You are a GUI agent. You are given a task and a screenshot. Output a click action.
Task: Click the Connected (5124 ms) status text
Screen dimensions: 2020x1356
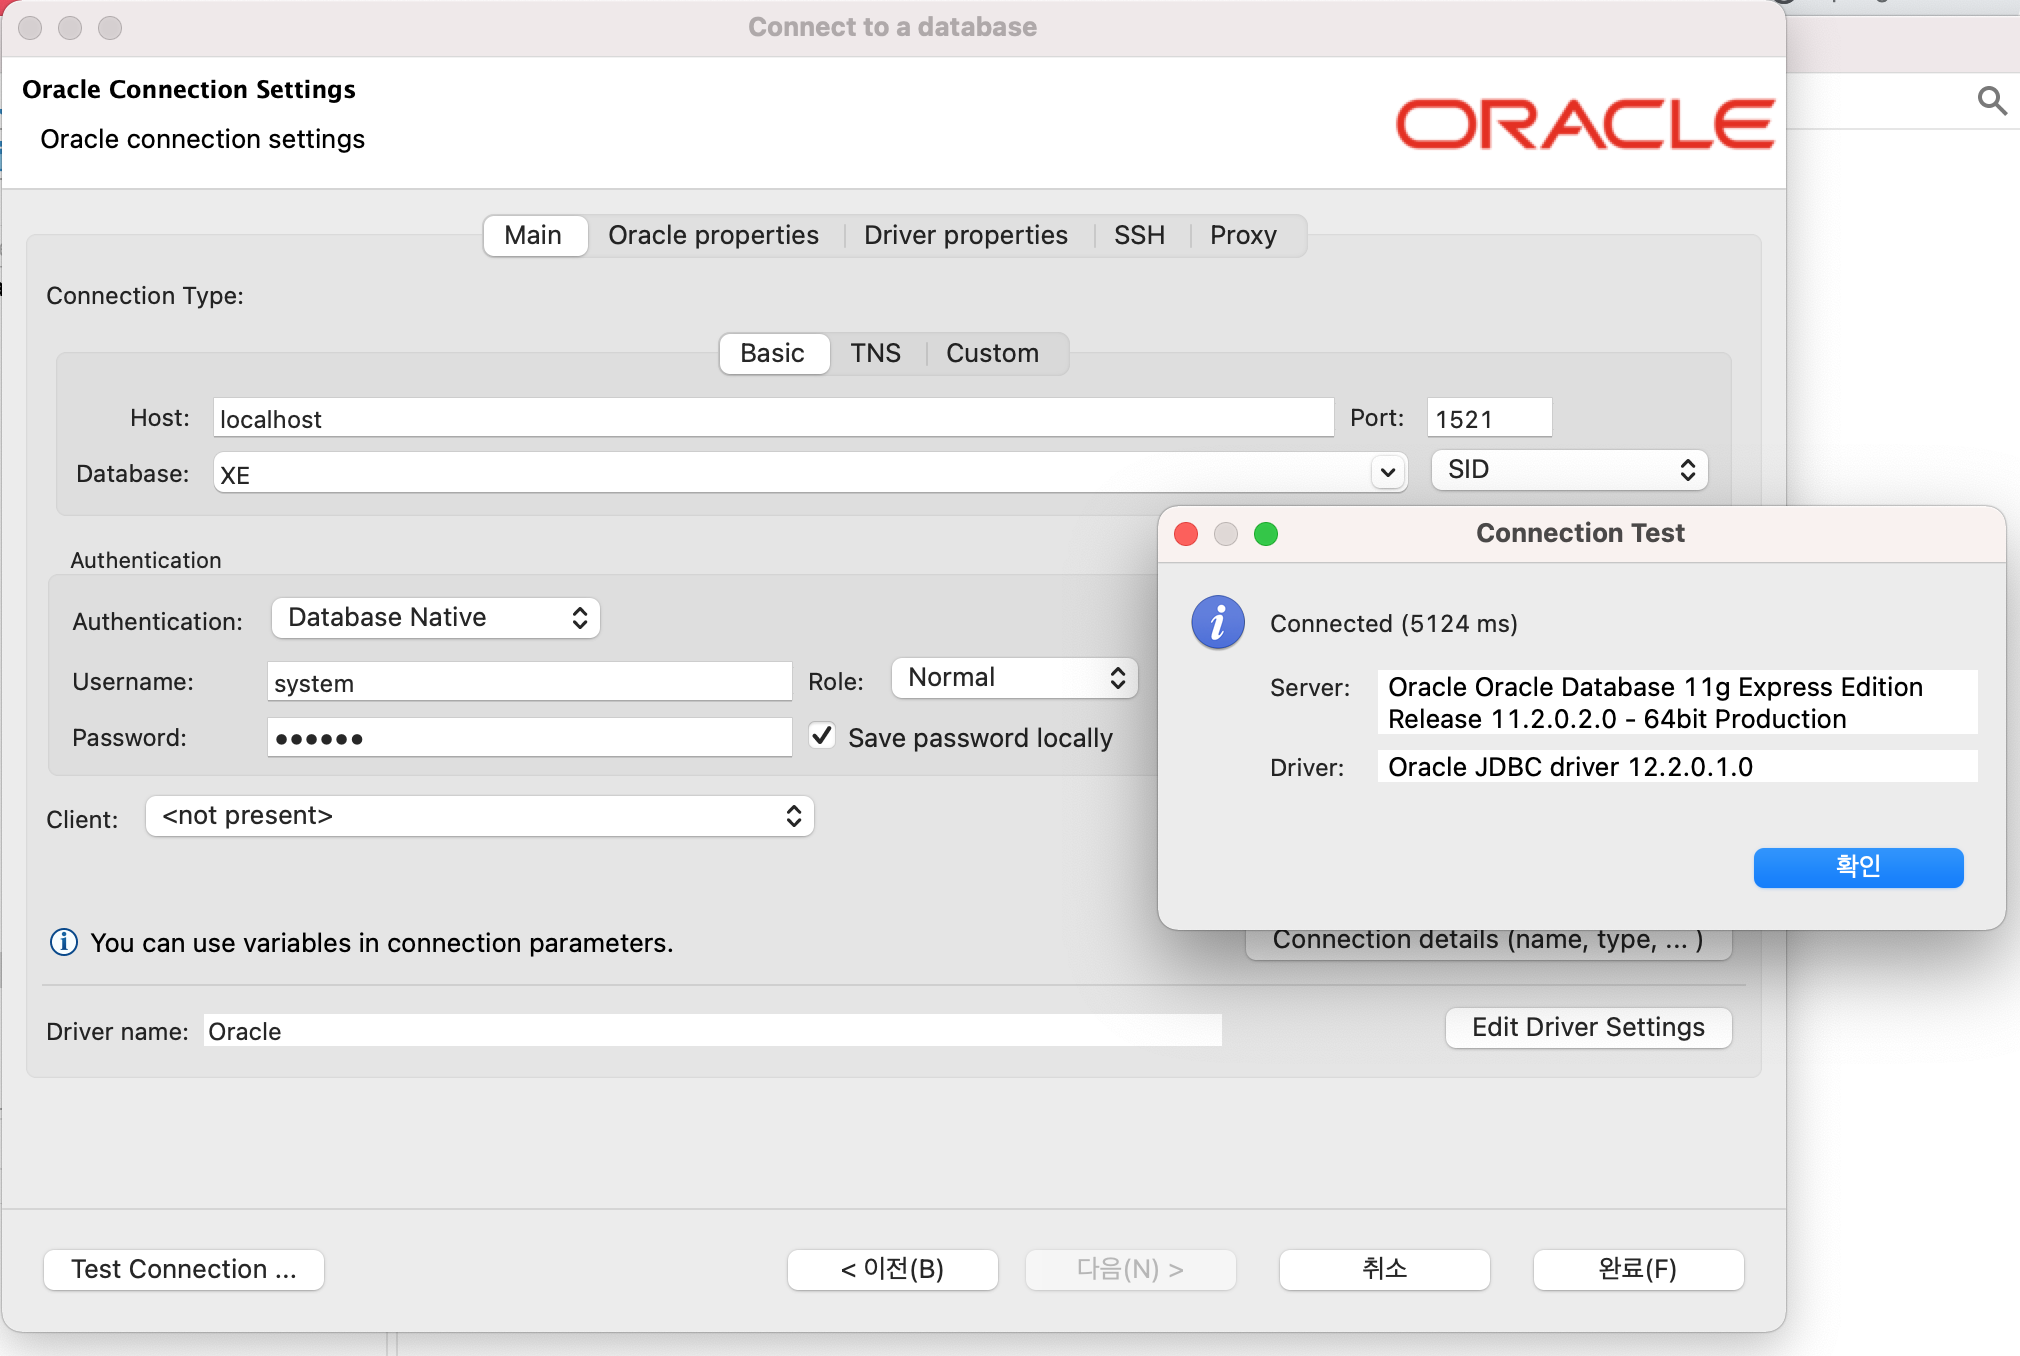1394,624
